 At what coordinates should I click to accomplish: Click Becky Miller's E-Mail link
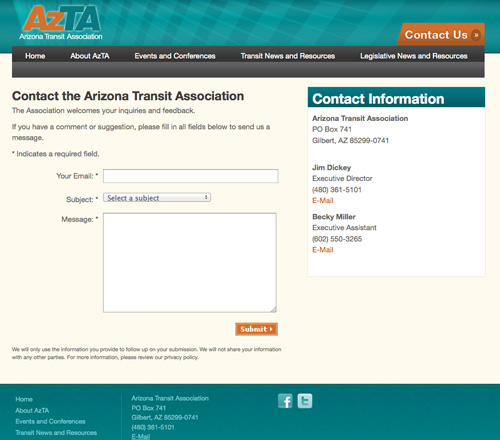coord(323,250)
